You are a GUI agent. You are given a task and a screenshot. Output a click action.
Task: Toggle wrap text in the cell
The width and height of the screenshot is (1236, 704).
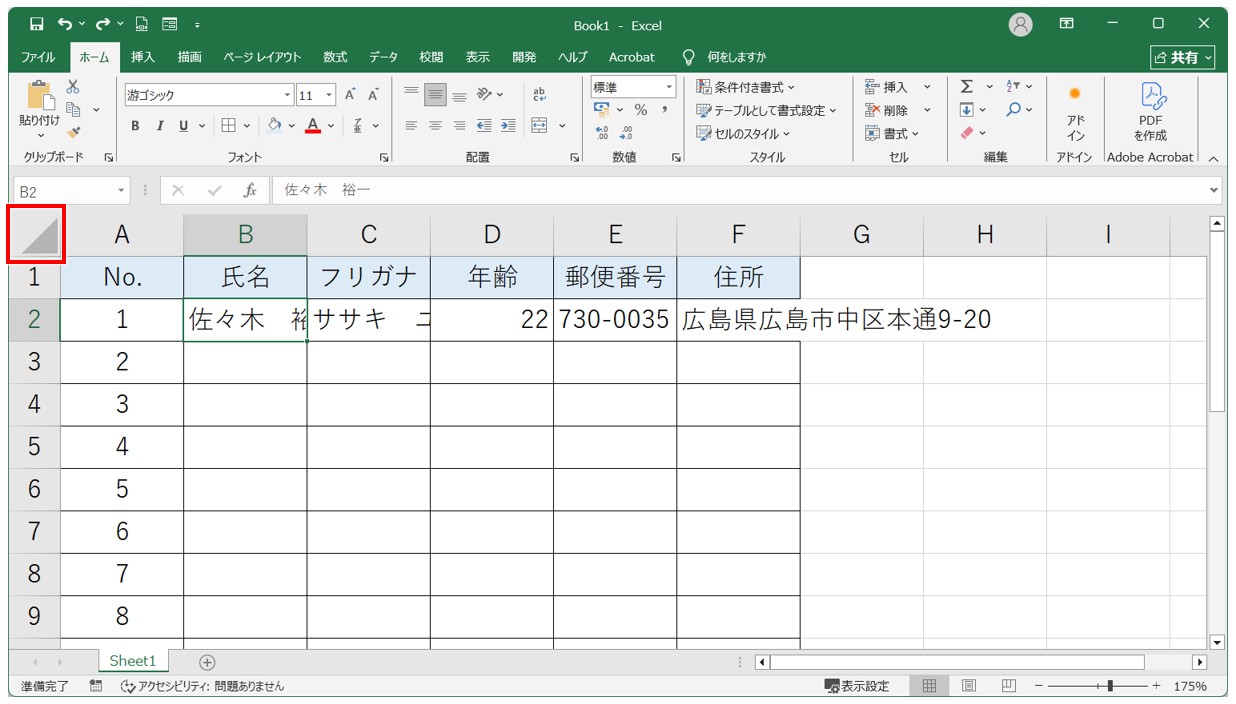point(540,95)
